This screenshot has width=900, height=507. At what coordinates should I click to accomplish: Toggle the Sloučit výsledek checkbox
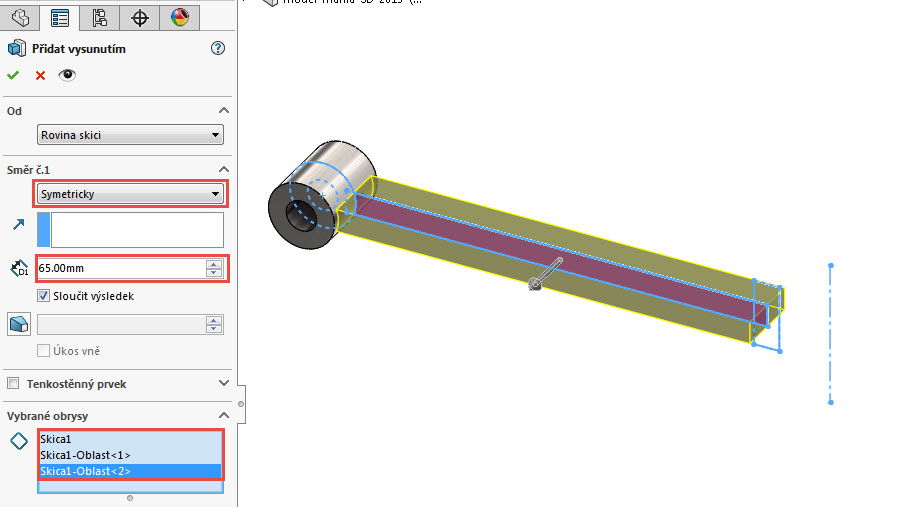point(43,296)
